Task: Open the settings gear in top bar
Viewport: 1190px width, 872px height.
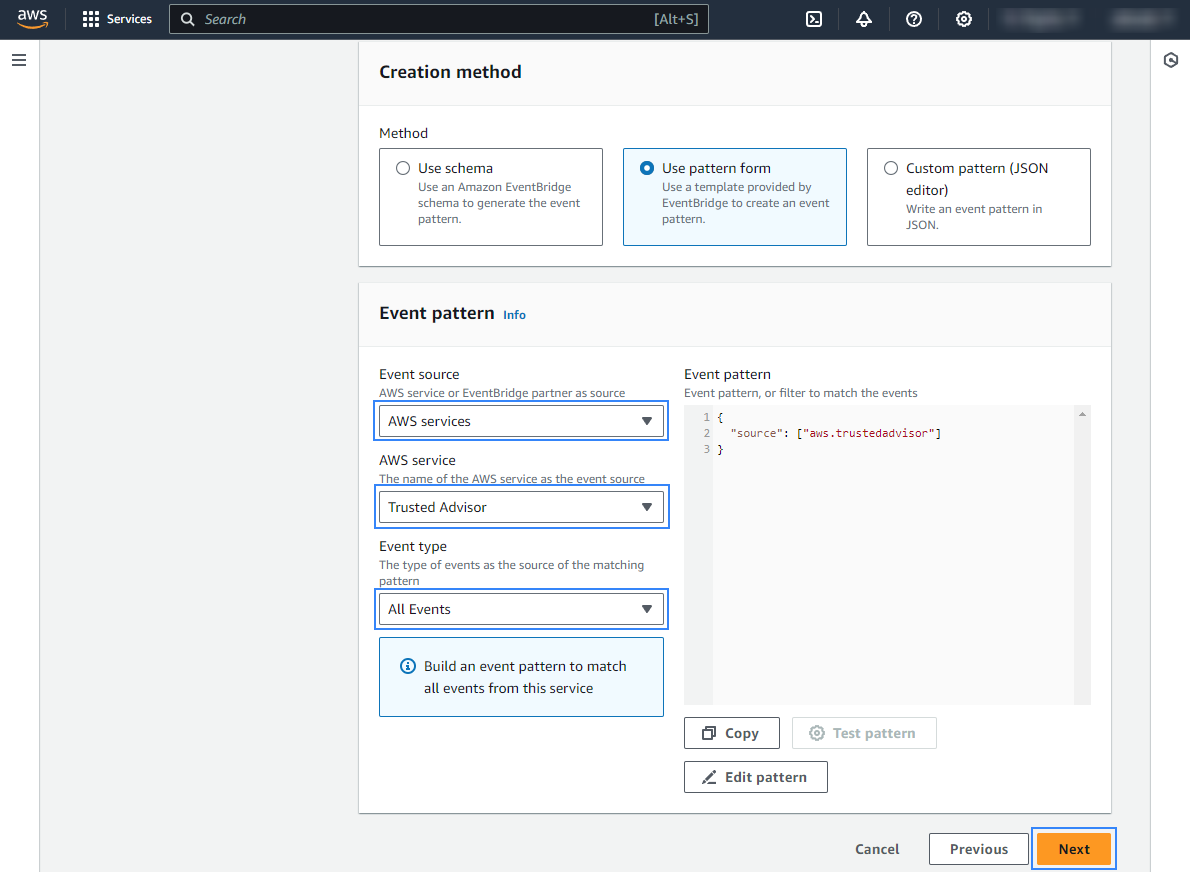Action: pos(964,19)
